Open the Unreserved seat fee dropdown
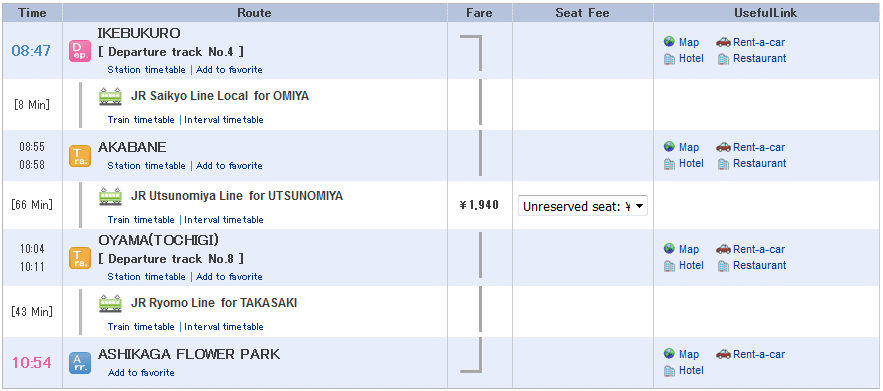 (582, 207)
